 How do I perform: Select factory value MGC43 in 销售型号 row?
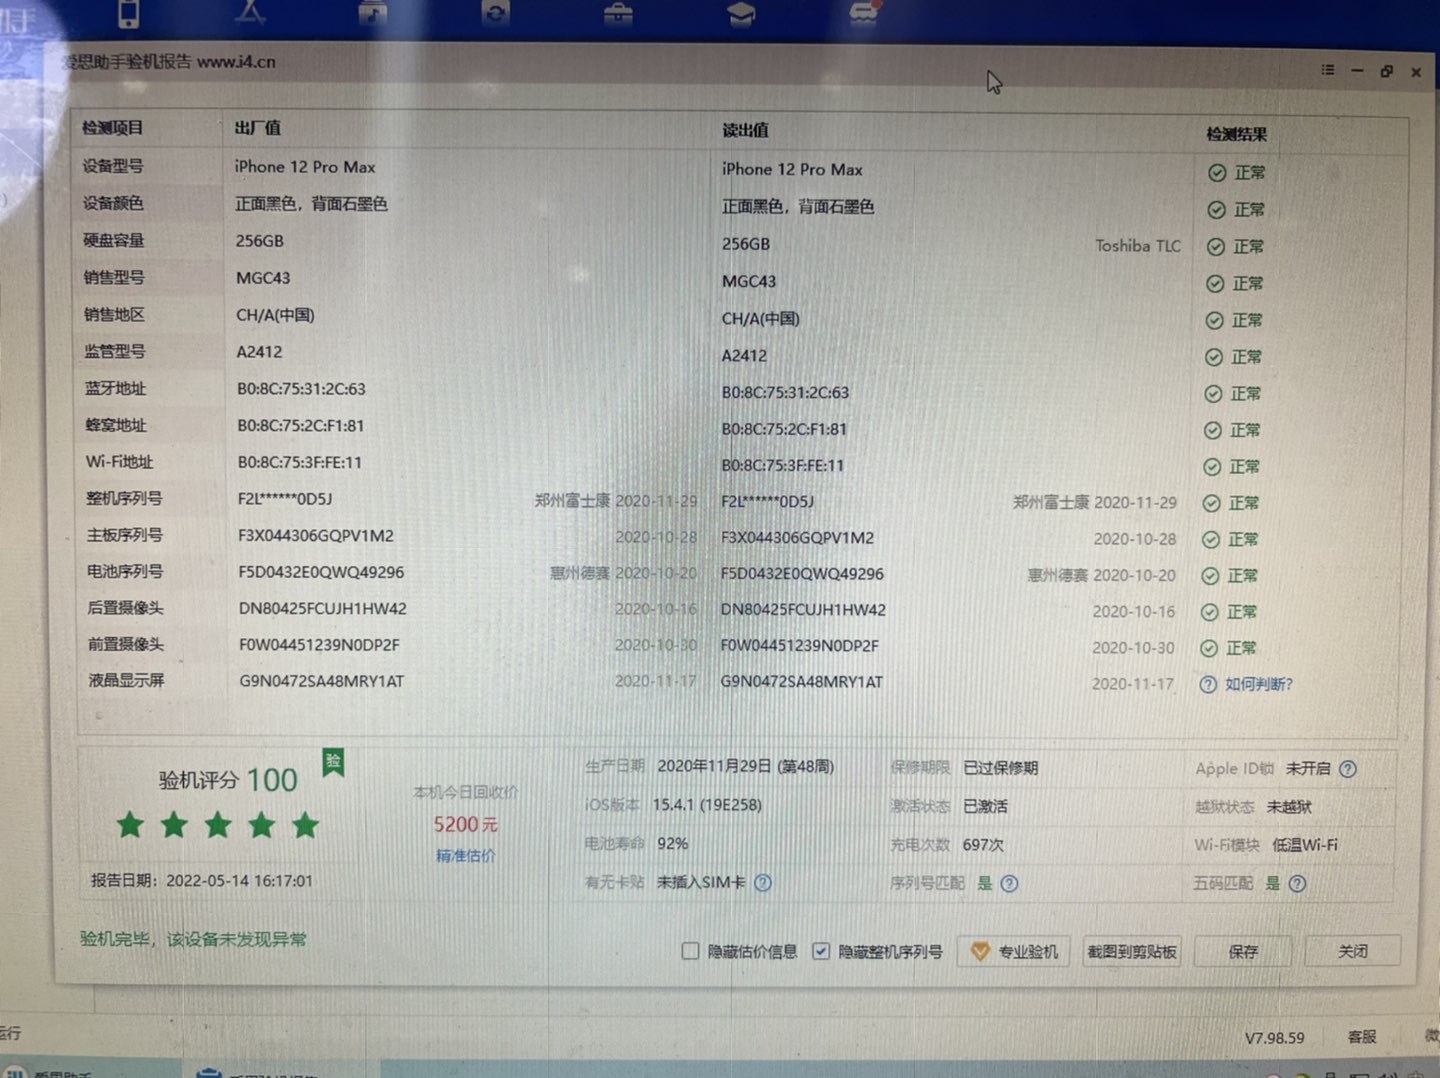tap(263, 278)
